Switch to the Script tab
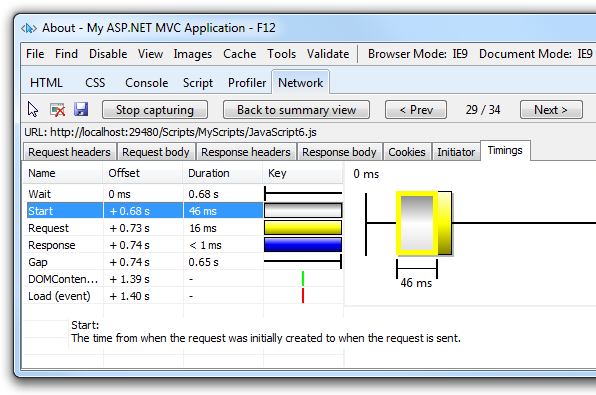The image size is (596, 395). (198, 83)
